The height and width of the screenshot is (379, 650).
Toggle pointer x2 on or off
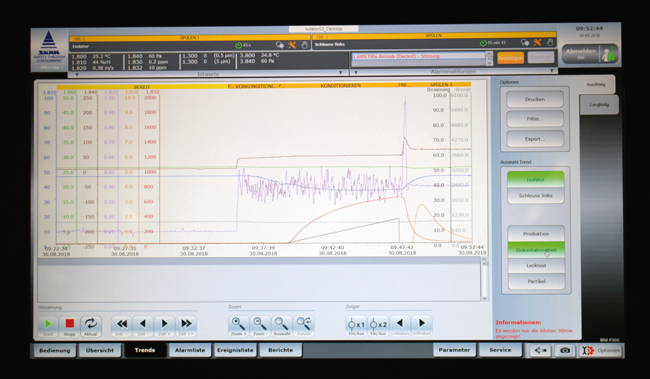point(378,326)
